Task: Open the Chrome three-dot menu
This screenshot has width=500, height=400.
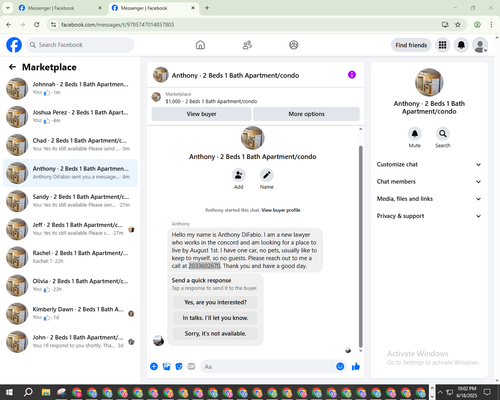Action: 491,25
